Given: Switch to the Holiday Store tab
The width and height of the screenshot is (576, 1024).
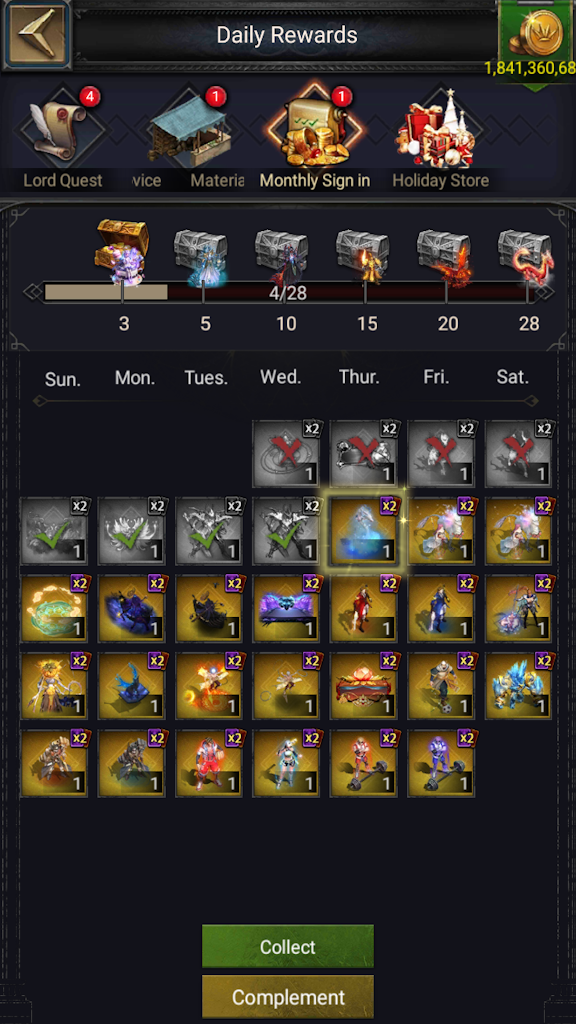Looking at the screenshot, I should pos(441,180).
